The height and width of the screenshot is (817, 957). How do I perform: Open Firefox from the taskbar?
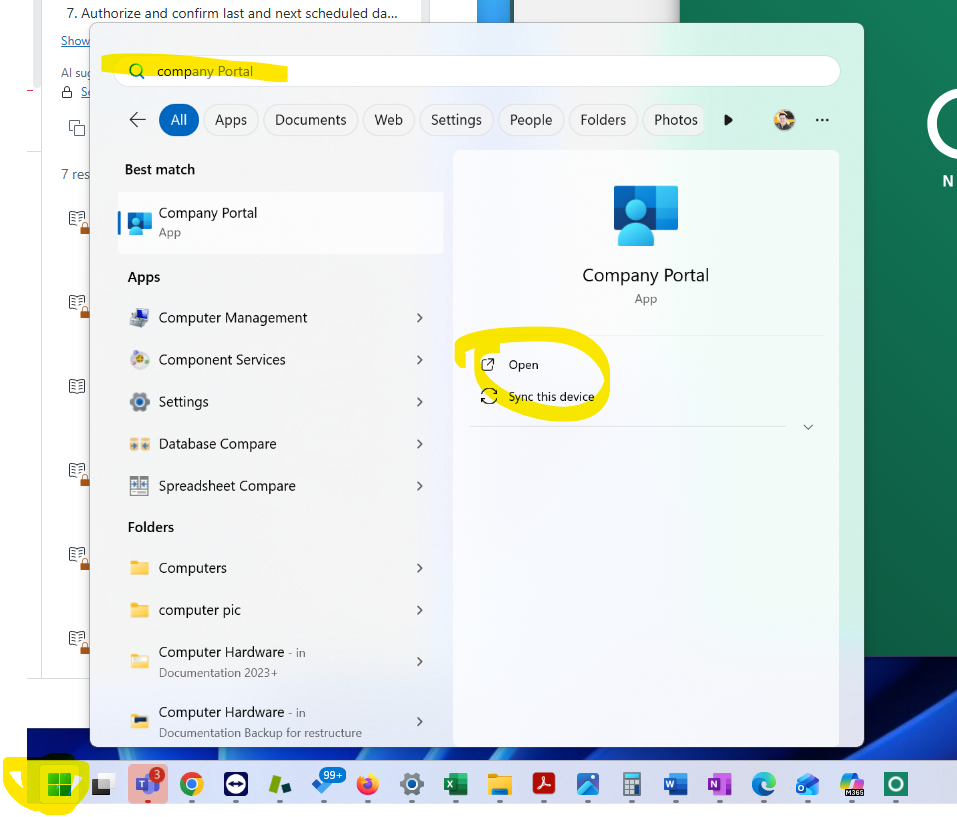pyautogui.click(x=368, y=785)
